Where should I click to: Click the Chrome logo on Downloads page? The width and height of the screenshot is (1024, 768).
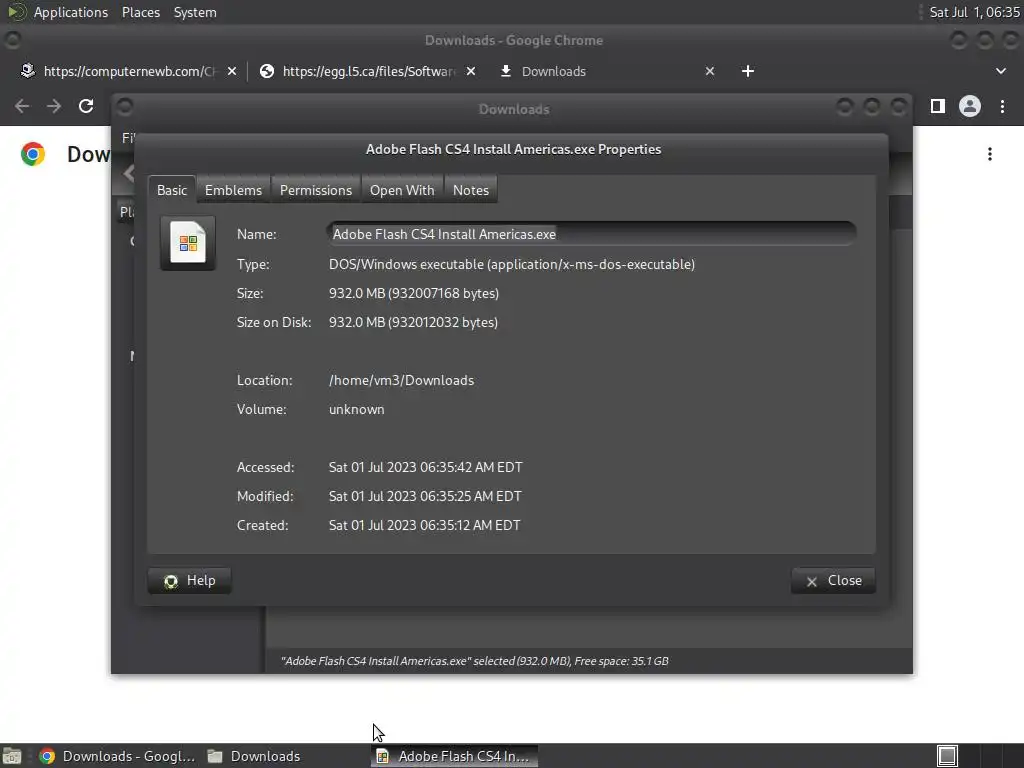[x=33, y=154]
